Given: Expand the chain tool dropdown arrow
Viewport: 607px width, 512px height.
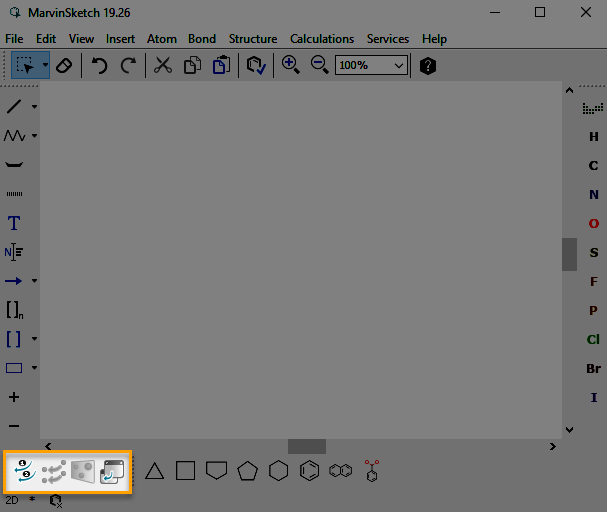Looking at the screenshot, I should coord(34,135).
